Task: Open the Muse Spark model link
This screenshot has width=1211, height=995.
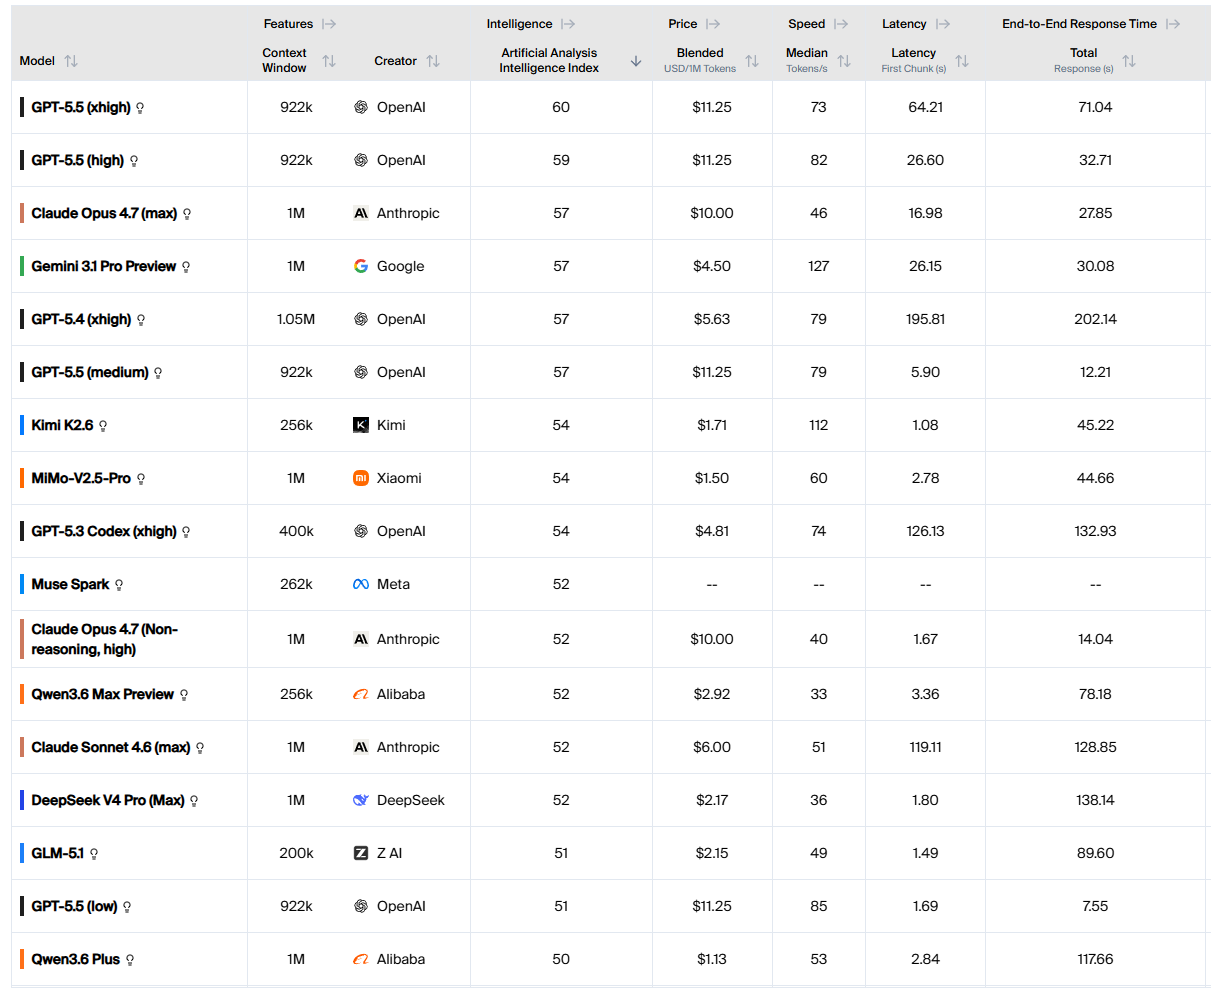Action: [x=70, y=584]
